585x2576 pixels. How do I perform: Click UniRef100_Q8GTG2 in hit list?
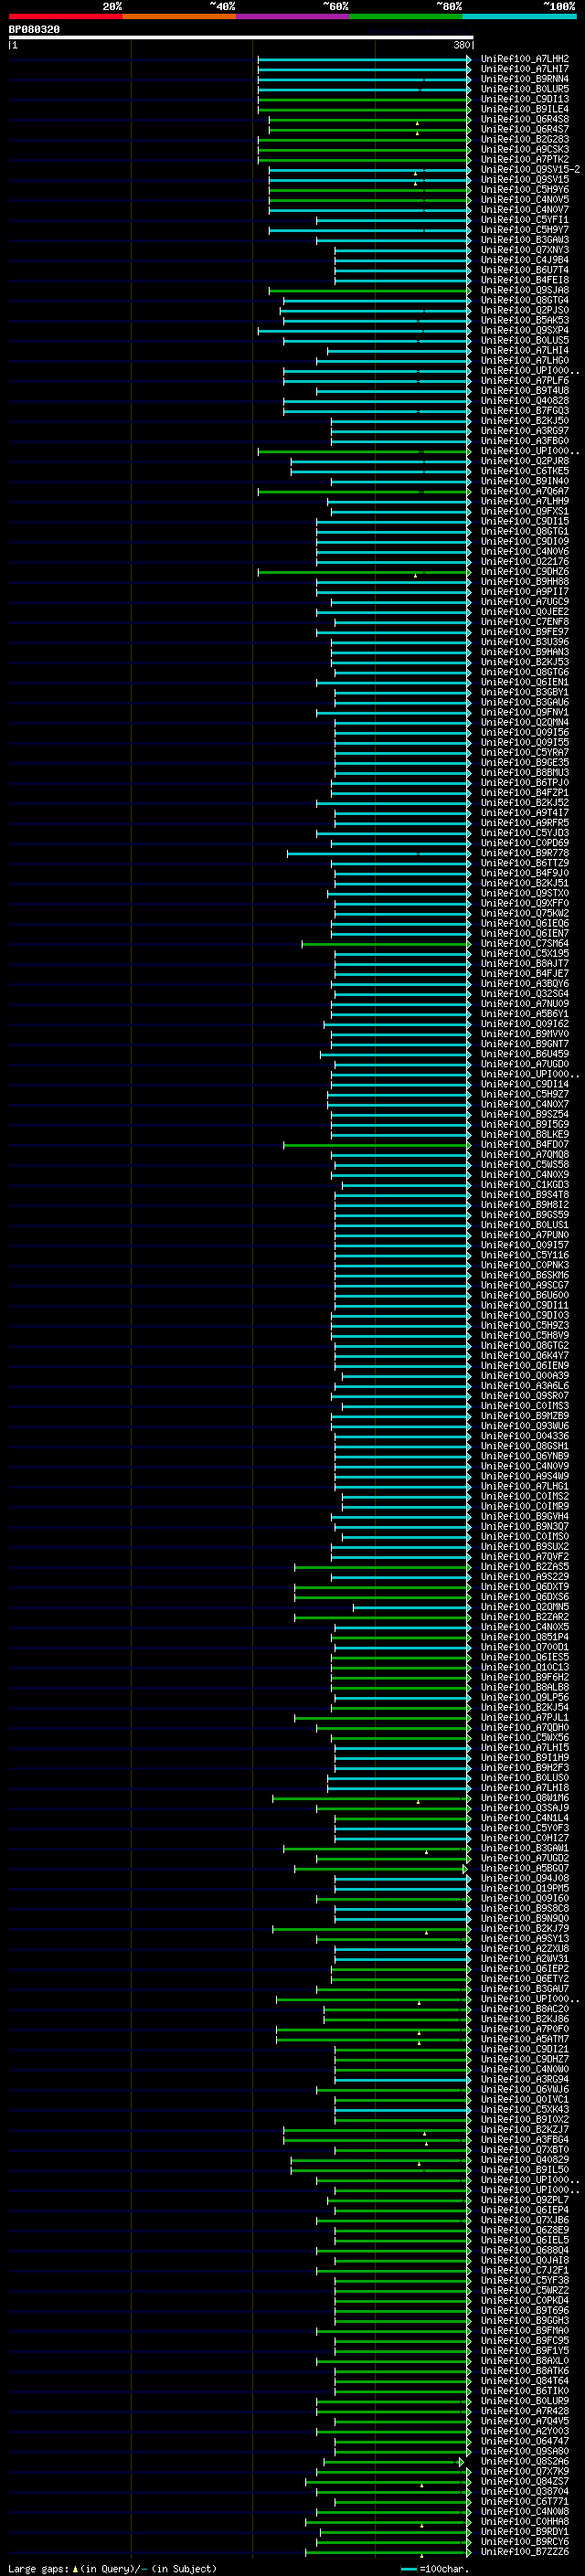(x=524, y=1345)
